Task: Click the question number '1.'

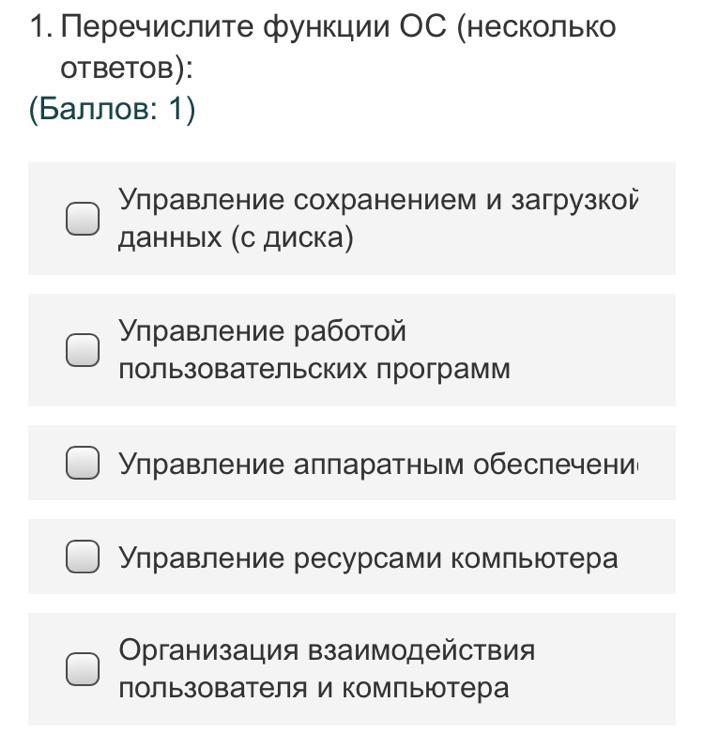Action: click(40, 27)
